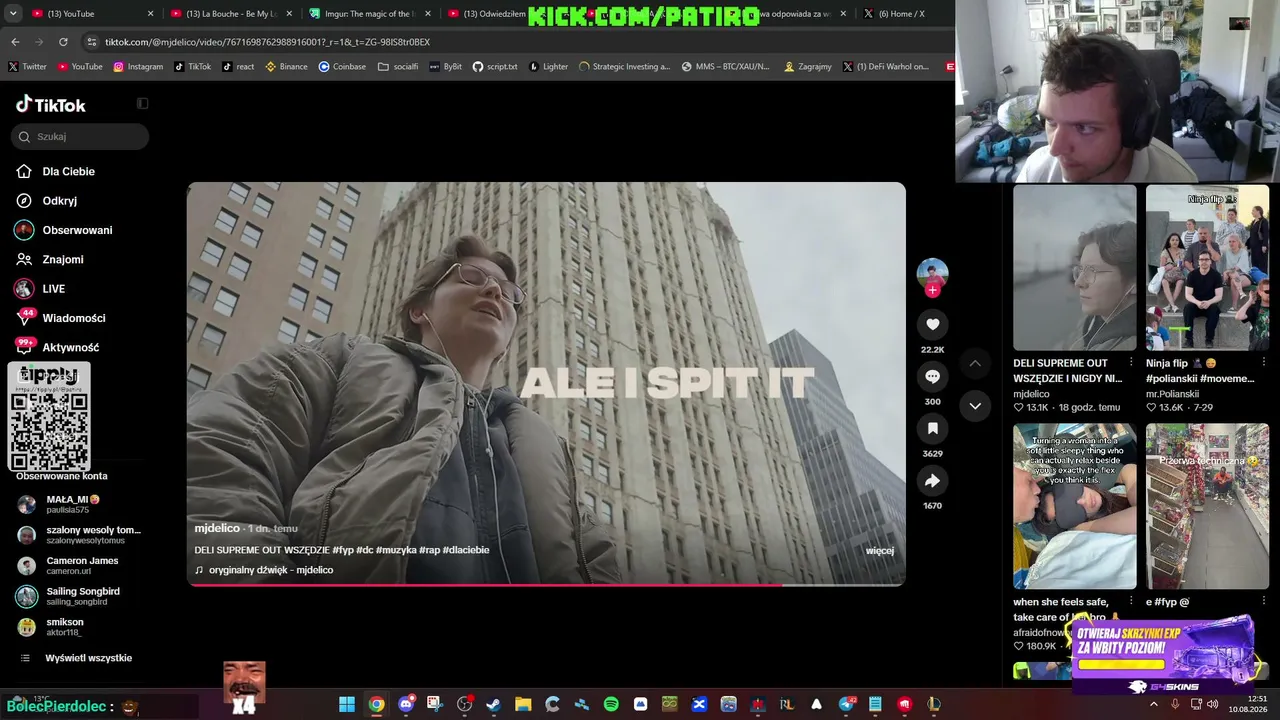Show hidden system tray icons
1280x720 pixels.
coord(1153,704)
